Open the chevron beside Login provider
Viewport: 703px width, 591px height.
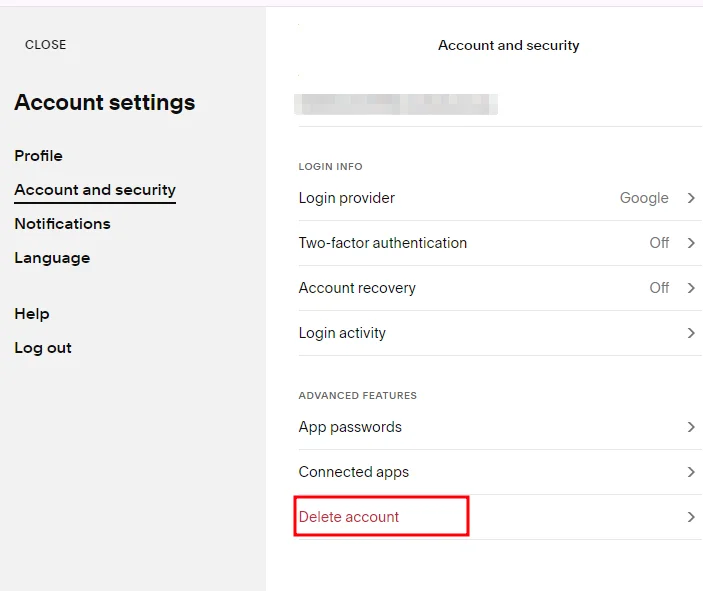691,198
